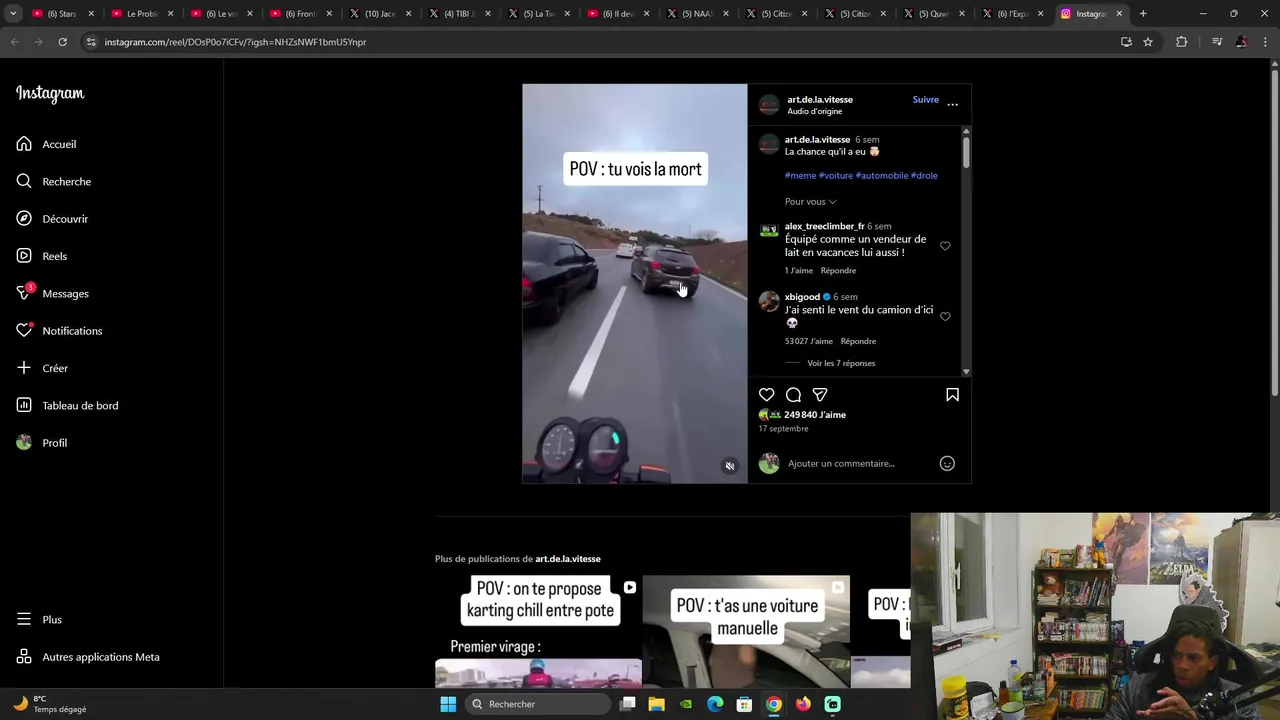Play the main reel video
The image size is (1280, 720).
click(x=634, y=284)
